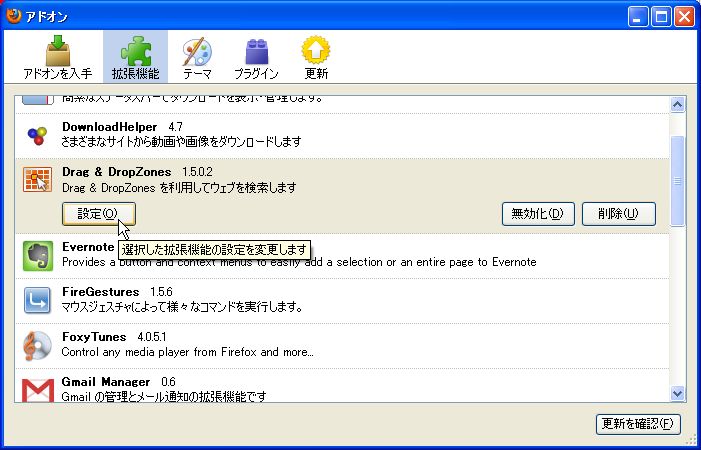Close the アドオン window
Image resolution: width=701 pixels, height=450 pixels.
tap(684, 17)
